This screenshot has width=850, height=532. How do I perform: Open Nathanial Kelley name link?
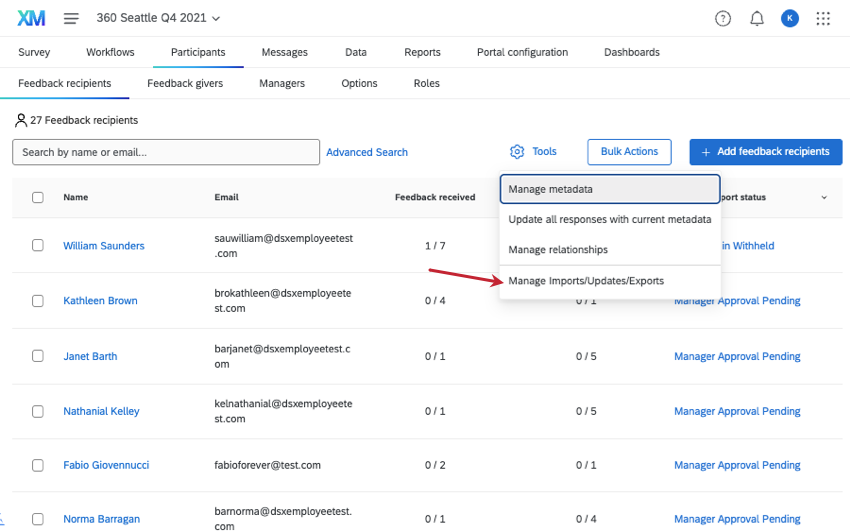pyautogui.click(x=101, y=411)
